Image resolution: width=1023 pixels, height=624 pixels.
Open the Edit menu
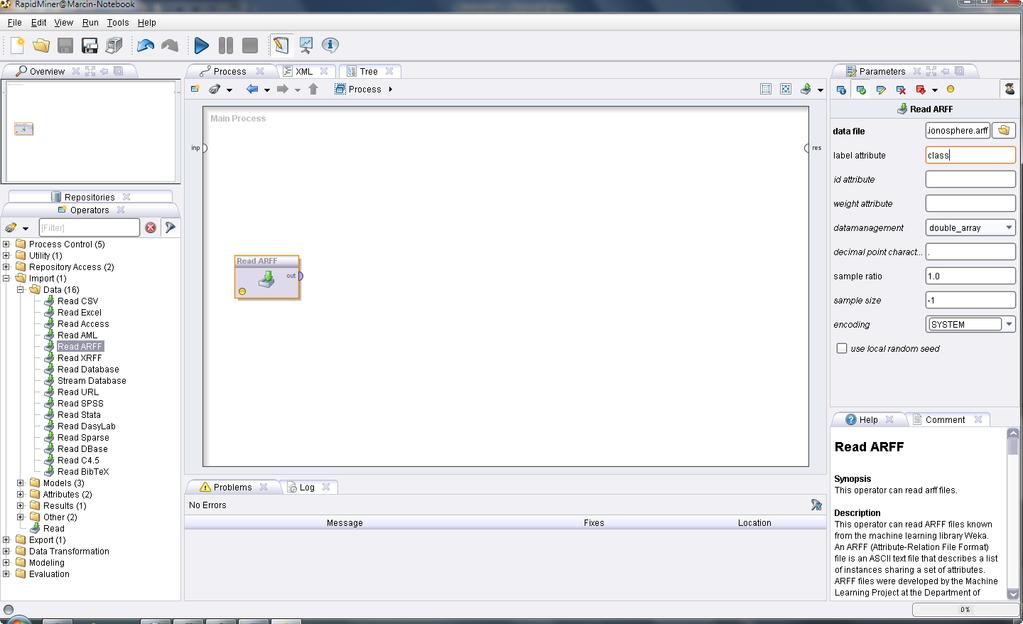(x=38, y=22)
